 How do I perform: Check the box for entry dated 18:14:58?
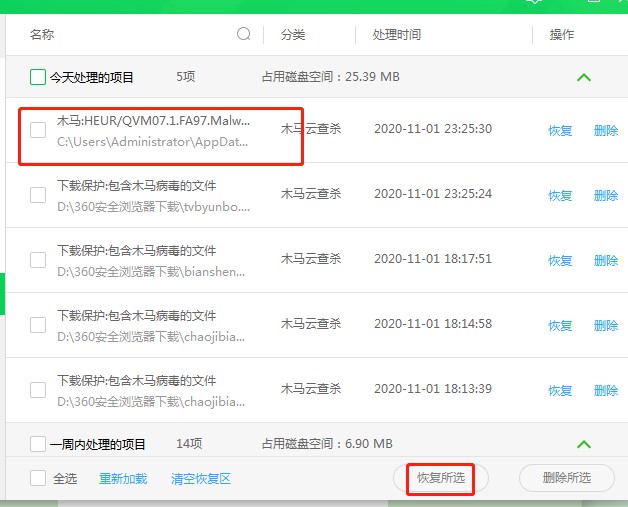click(x=38, y=325)
